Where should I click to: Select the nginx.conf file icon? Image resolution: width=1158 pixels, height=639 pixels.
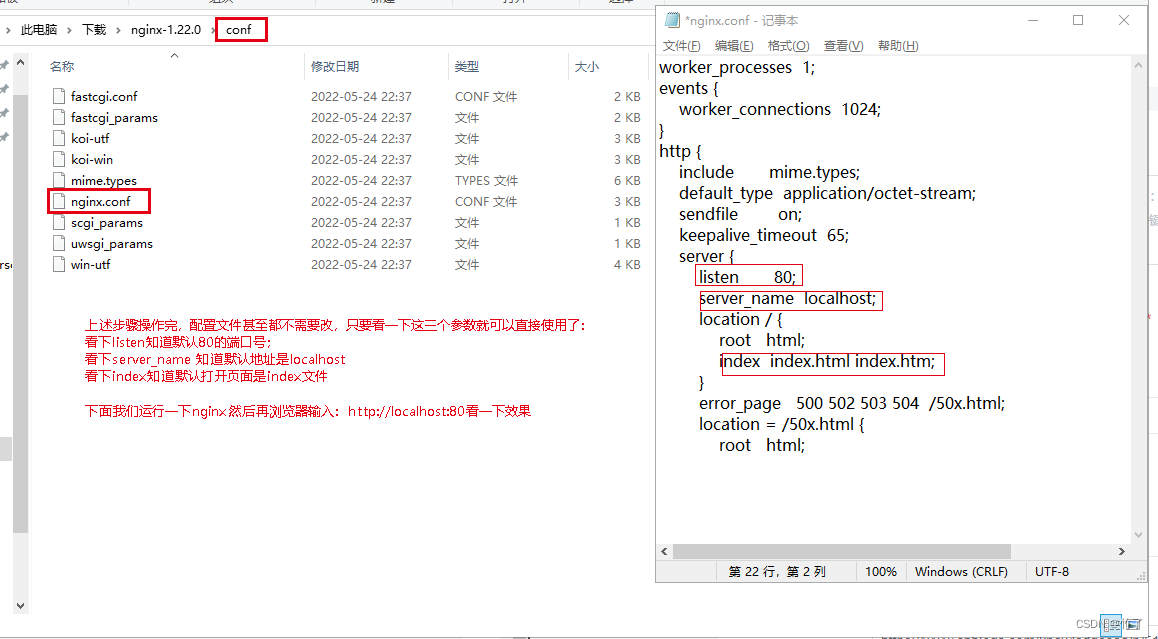pyautogui.click(x=59, y=201)
